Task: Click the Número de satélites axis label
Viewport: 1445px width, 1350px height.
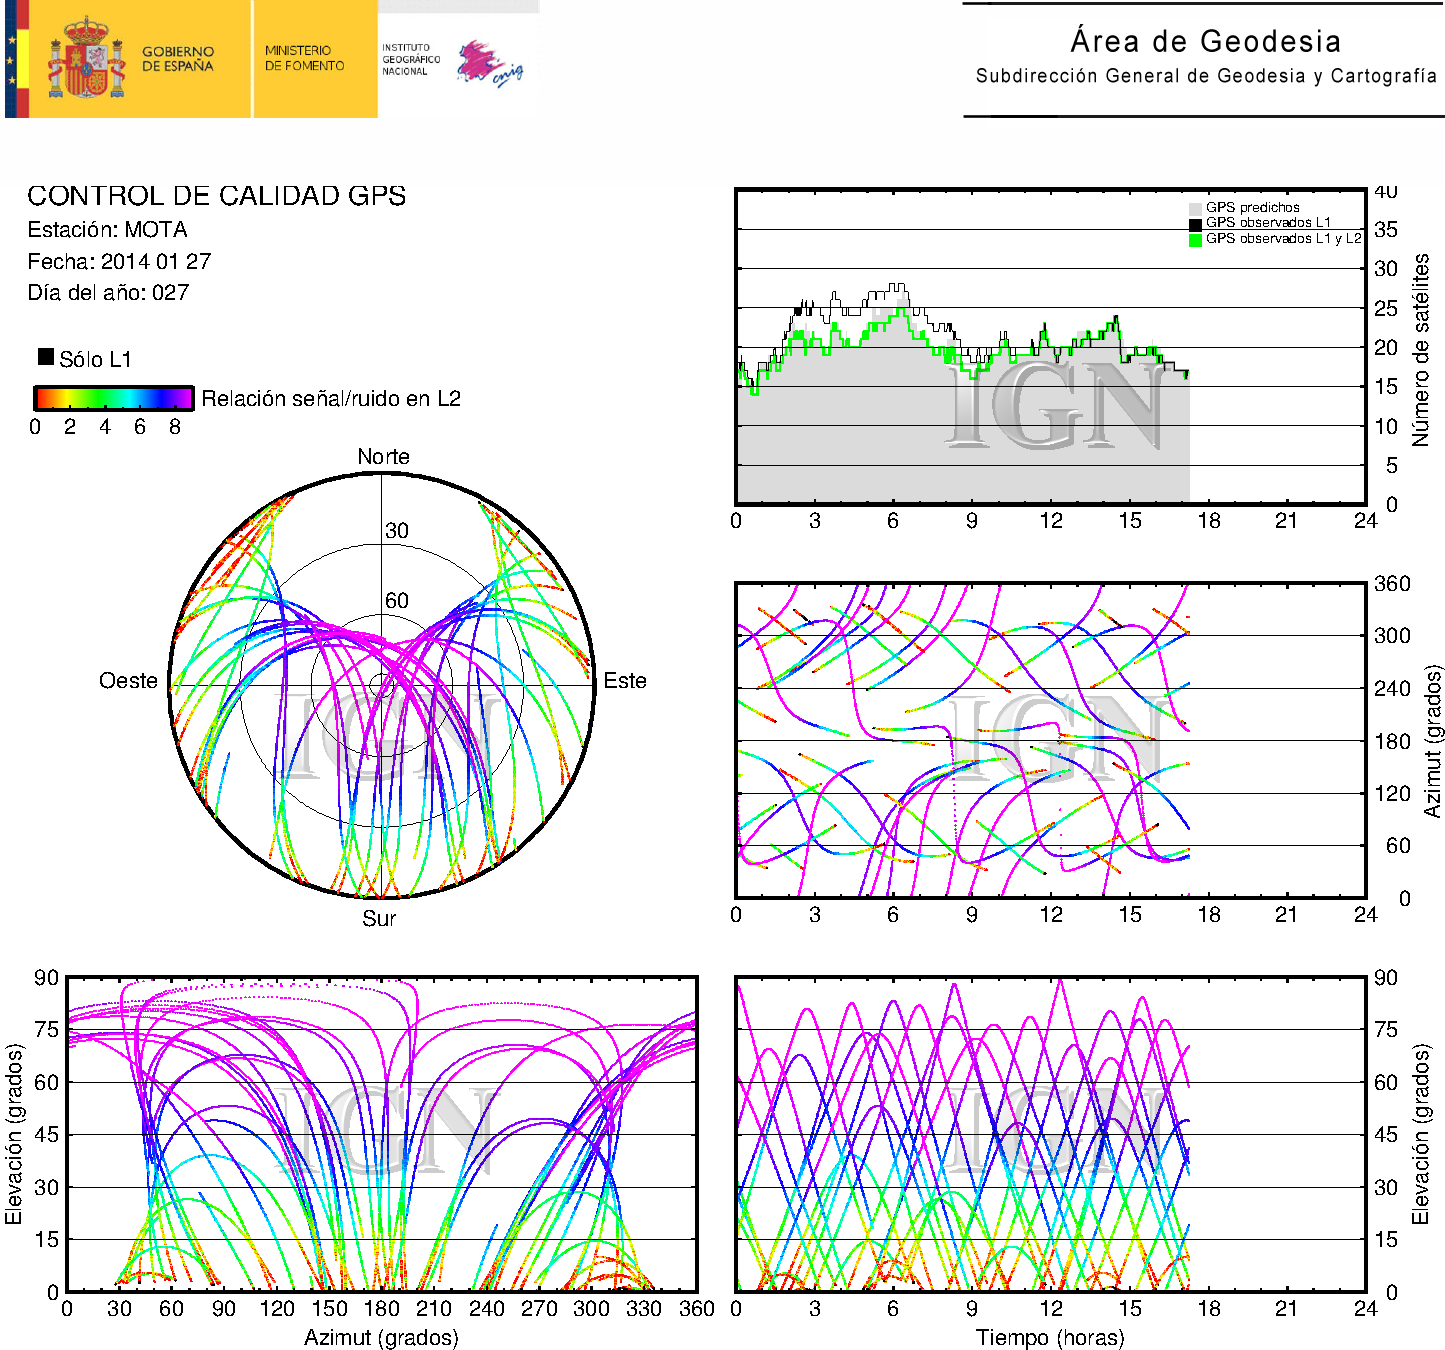Action: tap(1420, 349)
